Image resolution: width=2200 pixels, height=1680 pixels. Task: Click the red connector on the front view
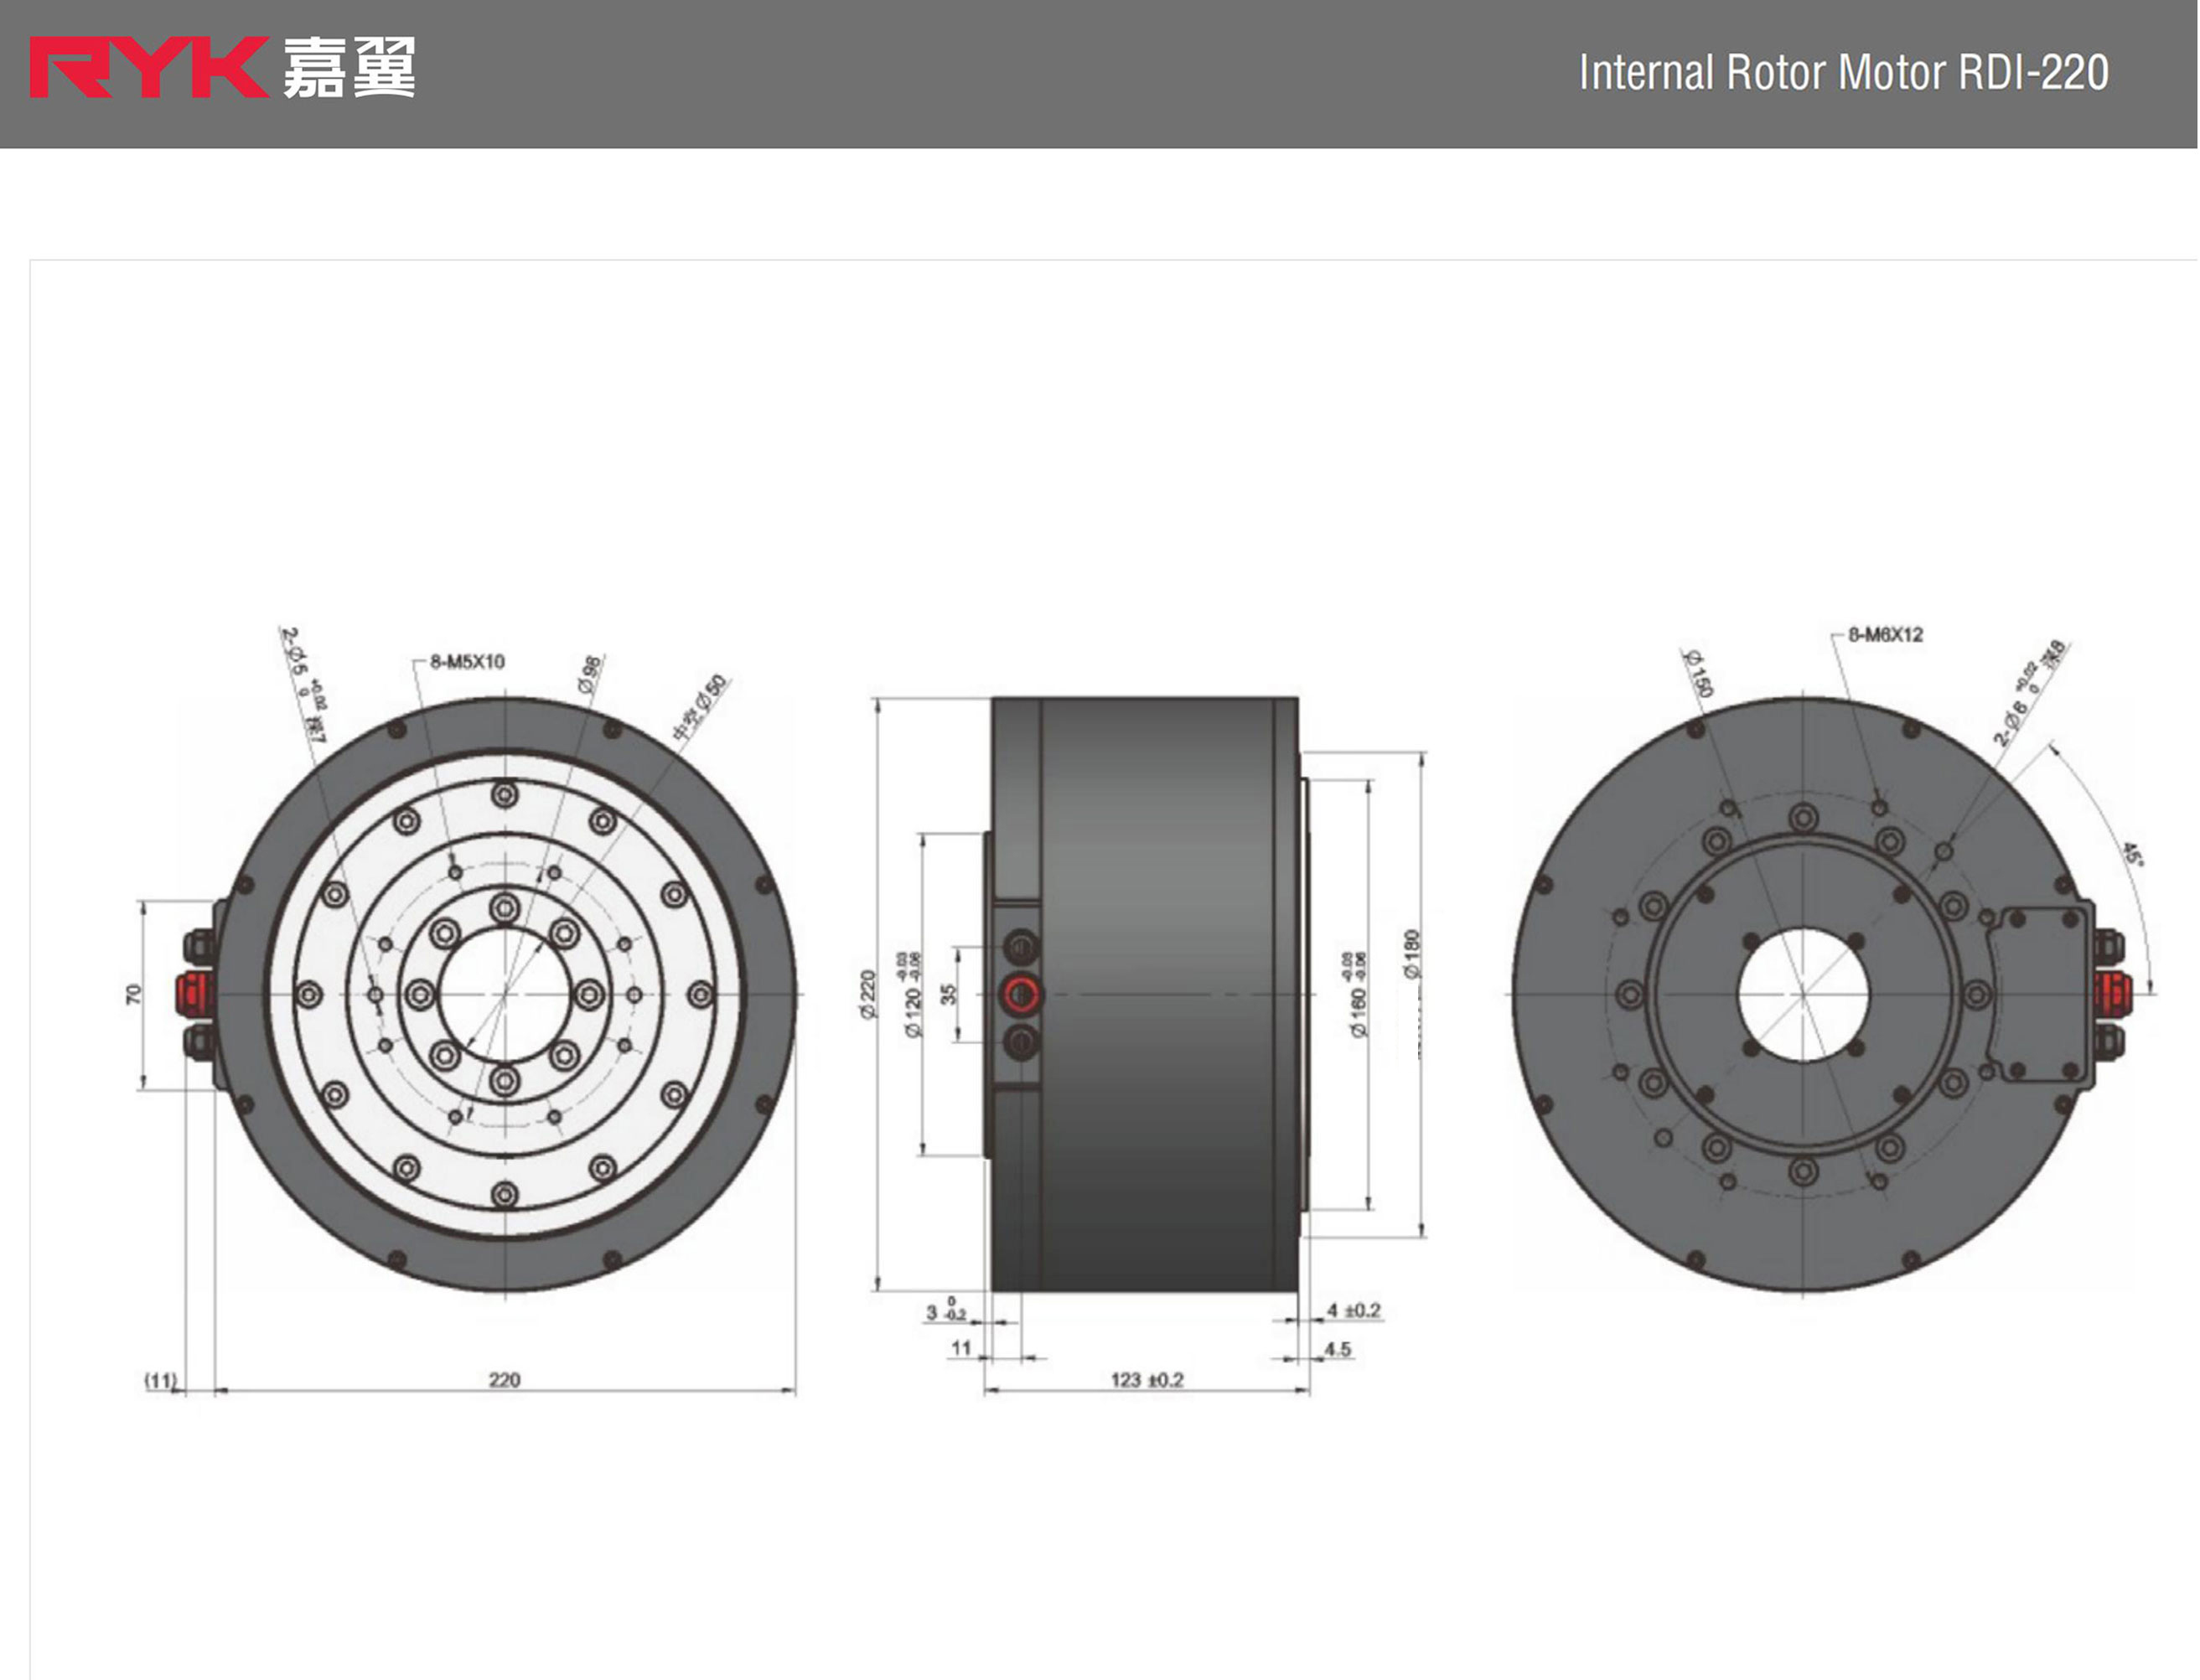click(195, 993)
